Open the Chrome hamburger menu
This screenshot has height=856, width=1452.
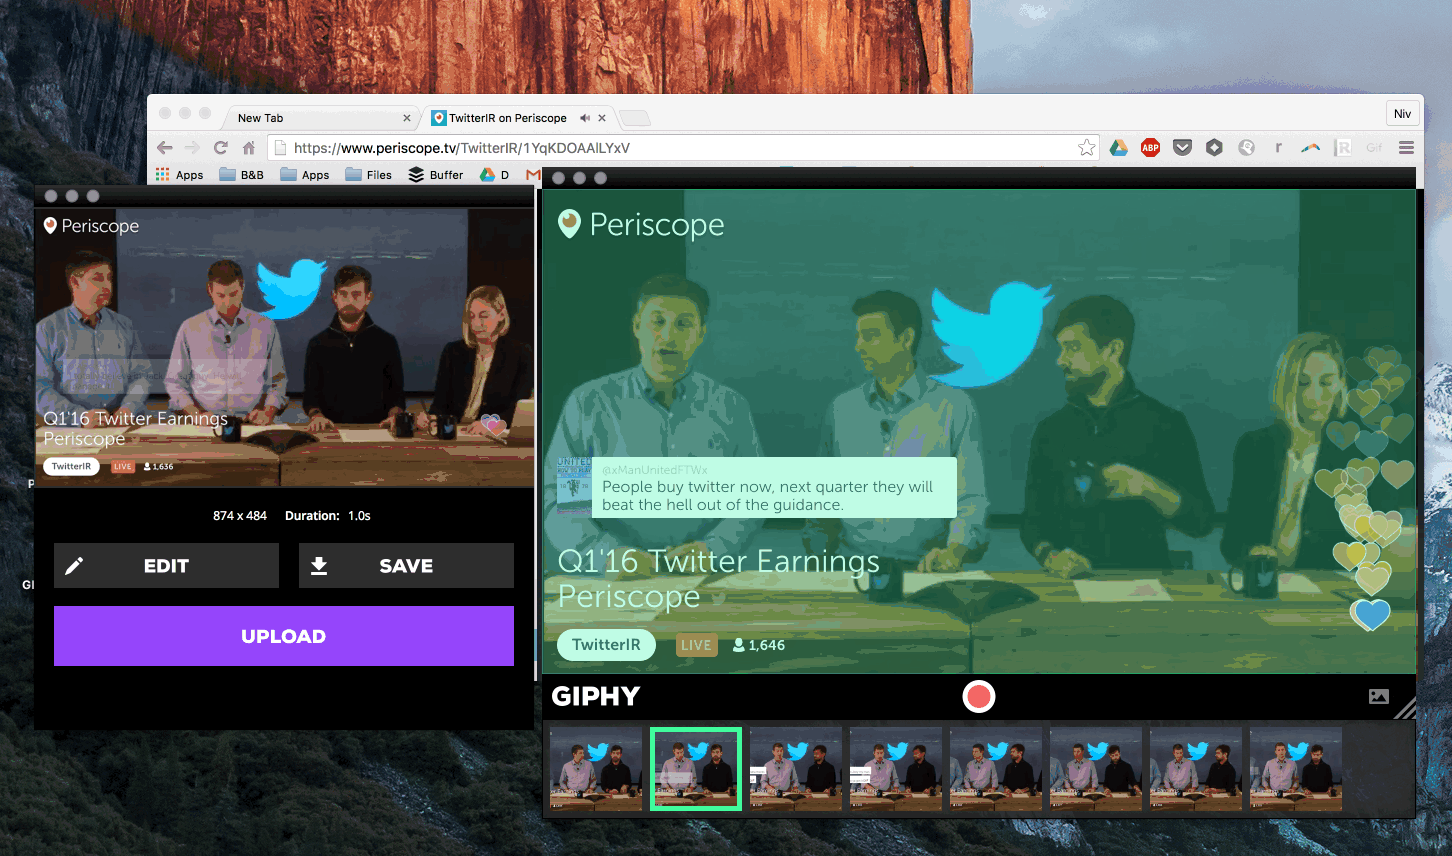pos(1407,148)
